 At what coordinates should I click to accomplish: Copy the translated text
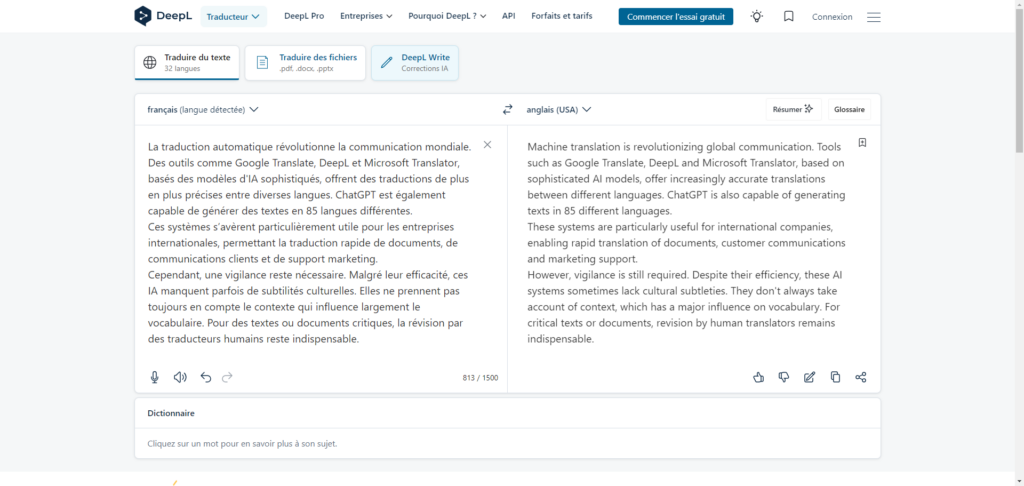click(x=835, y=377)
